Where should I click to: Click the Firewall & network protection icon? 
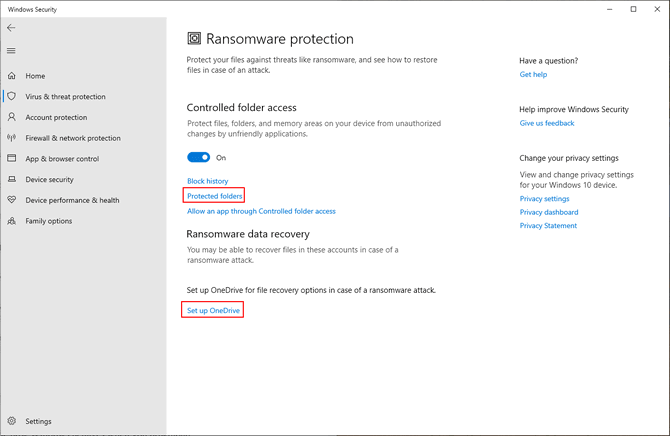click(x=12, y=138)
